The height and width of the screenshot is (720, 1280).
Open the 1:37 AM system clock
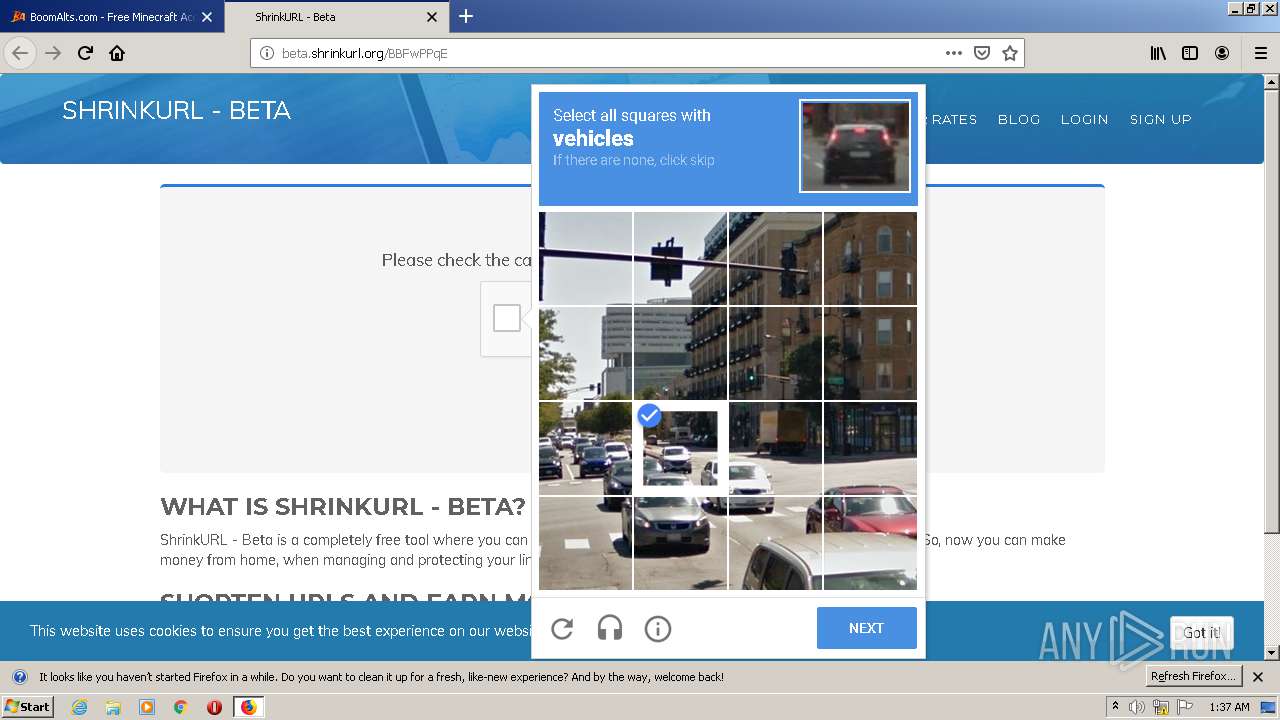(x=1229, y=707)
